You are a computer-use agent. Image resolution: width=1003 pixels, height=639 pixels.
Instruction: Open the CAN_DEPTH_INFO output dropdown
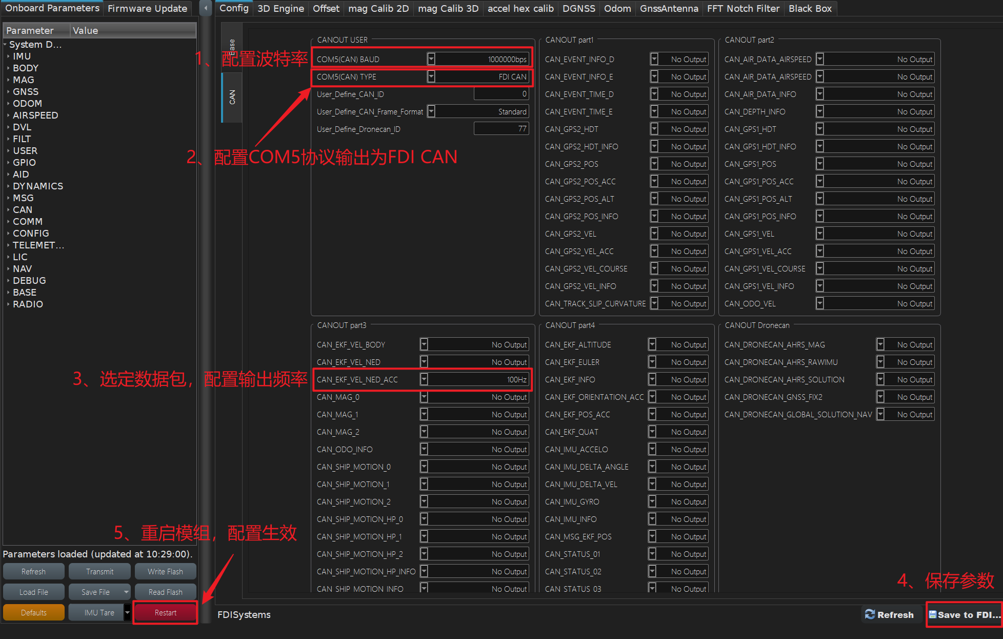(x=820, y=111)
